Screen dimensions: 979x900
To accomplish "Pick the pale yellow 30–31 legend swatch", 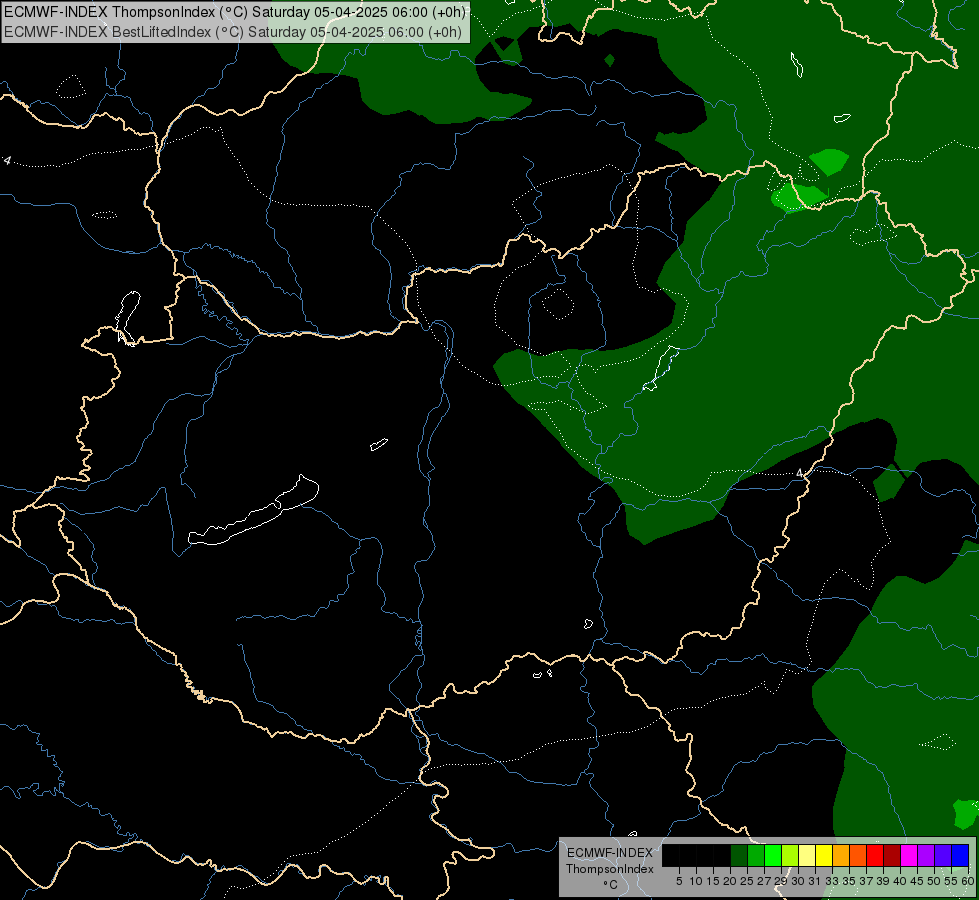I will tap(807, 855).
